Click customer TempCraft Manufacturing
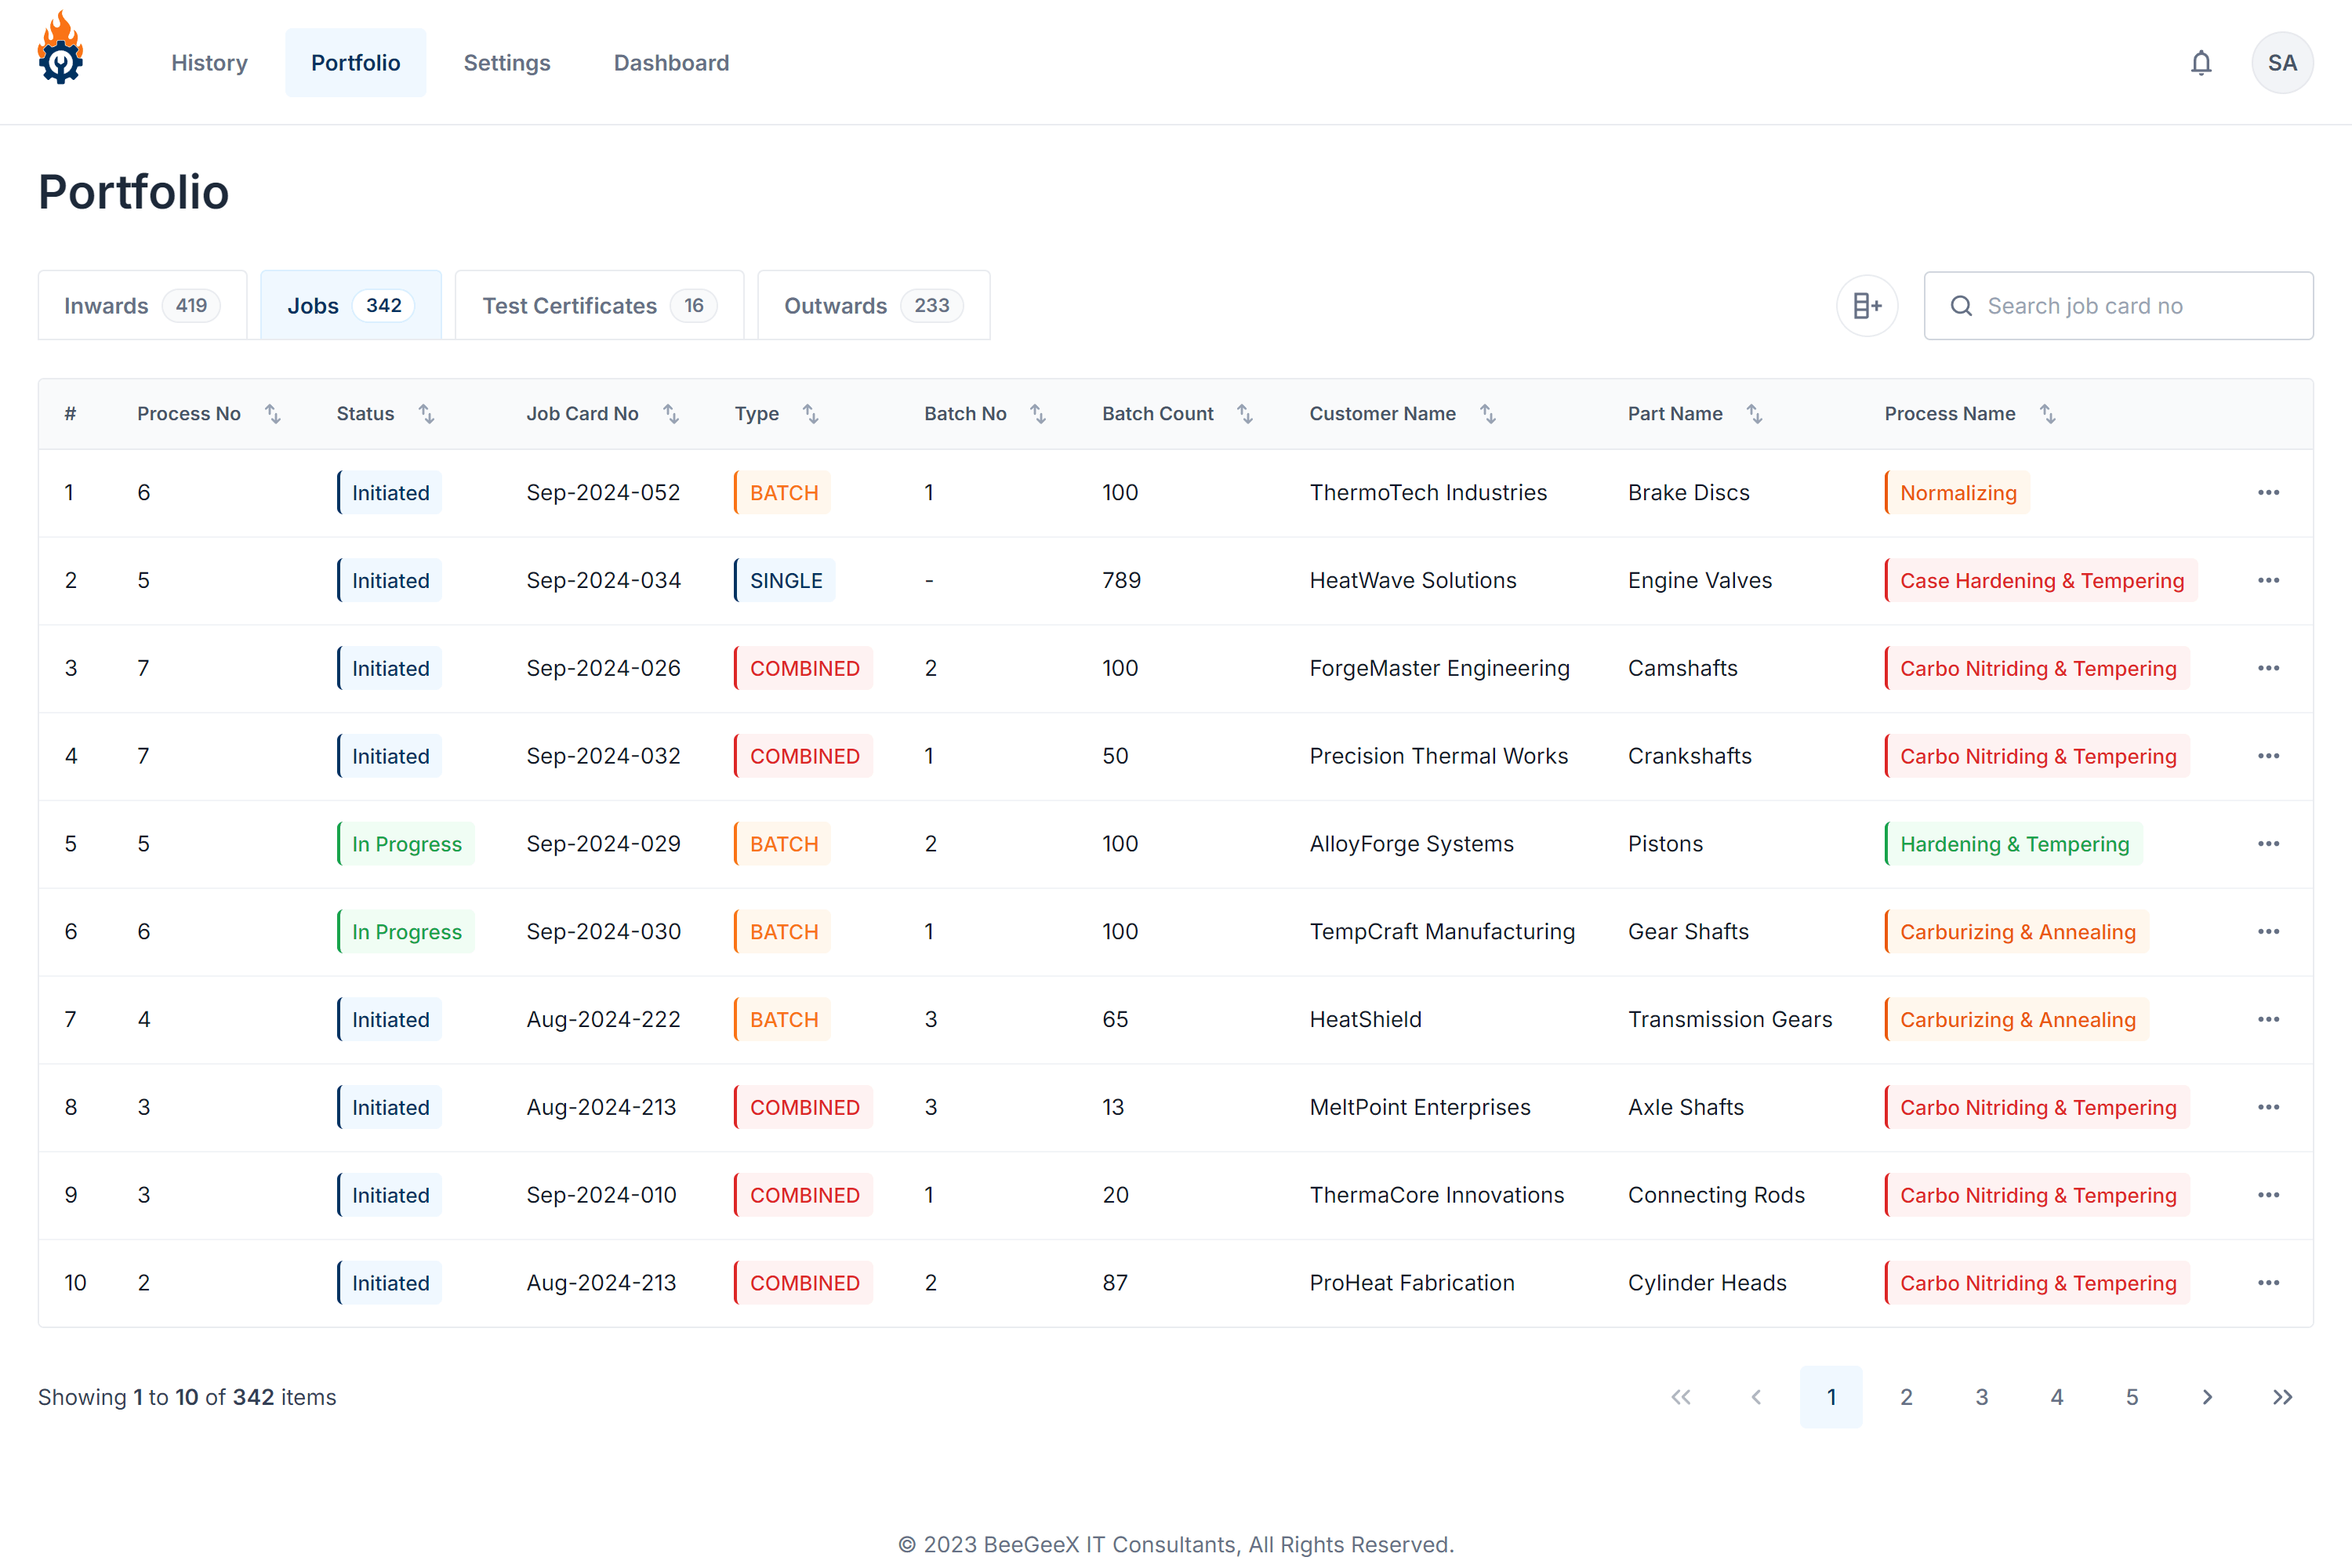 (1442, 932)
